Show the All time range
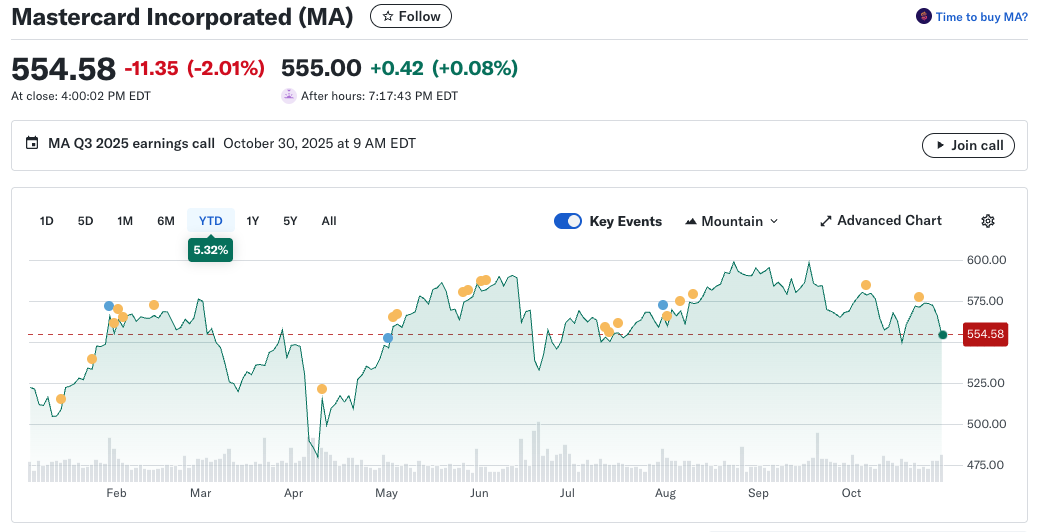The image size is (1044, 532). click(x=329, y=221)
